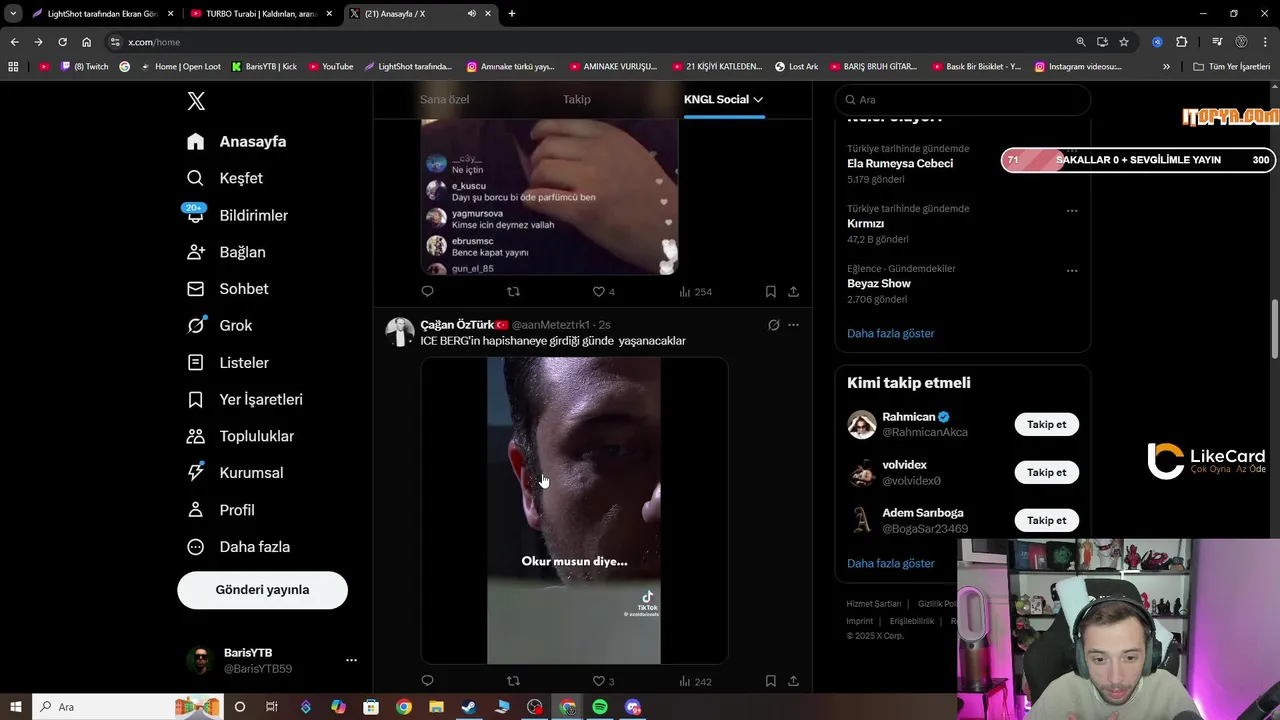Bookmark this page with star icon
This screenshot has height=720, width=1280.
coord(1124,42)
